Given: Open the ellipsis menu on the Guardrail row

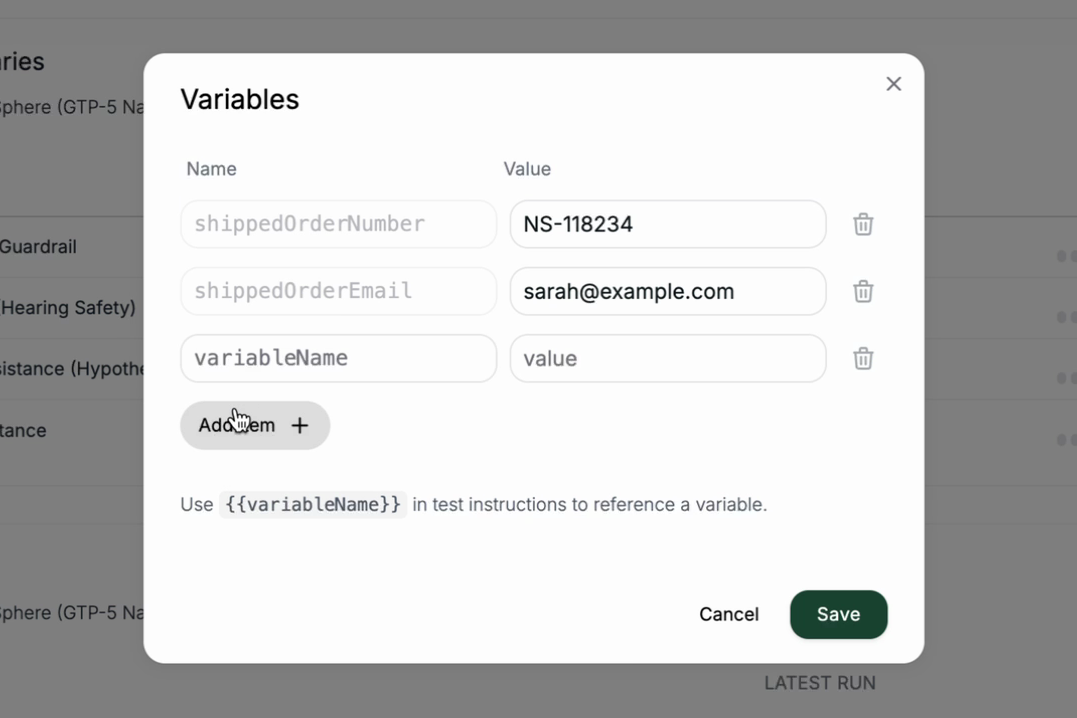Looking at the screenshot, I should [1066, 247].
